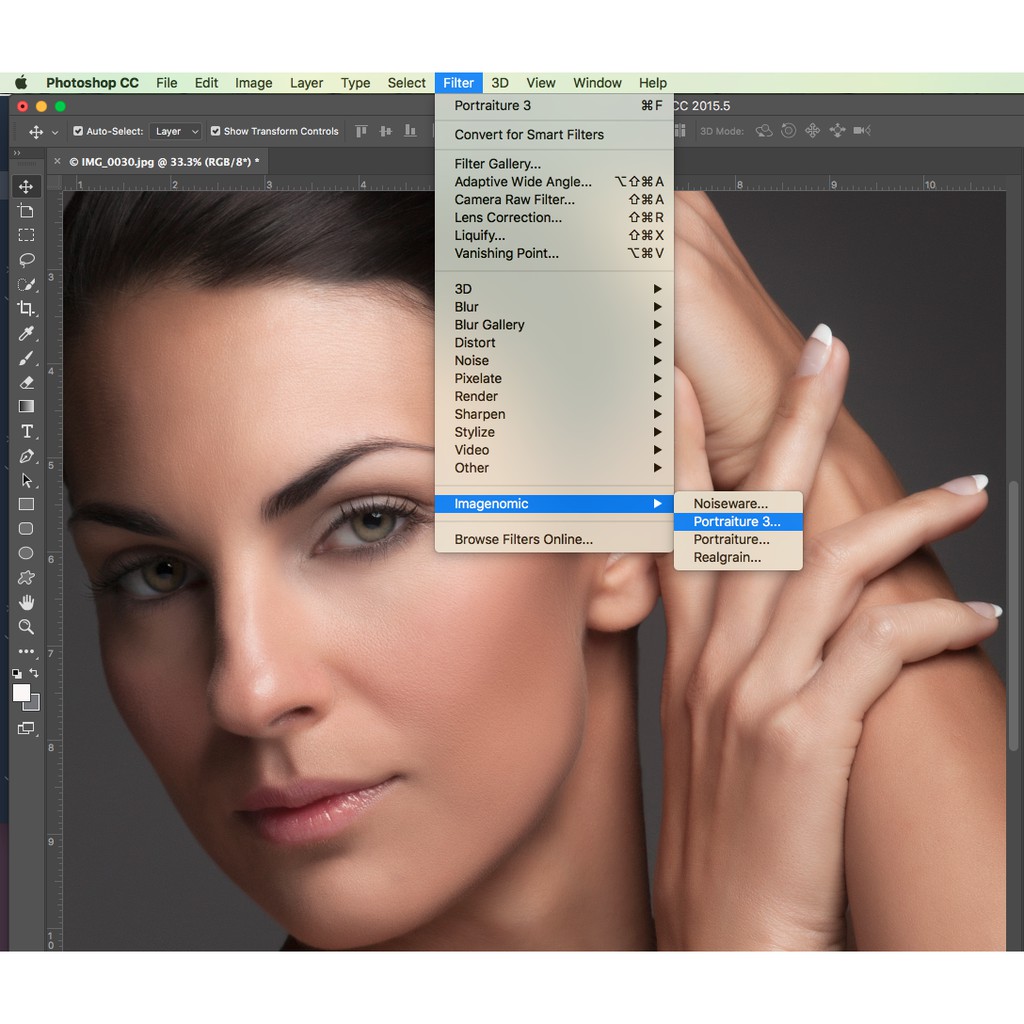Image resolution: width=1024 pixels, height=1024 pixels.
Task: Toggle Show Transform Controls checkbox
Action: point(215,131)
